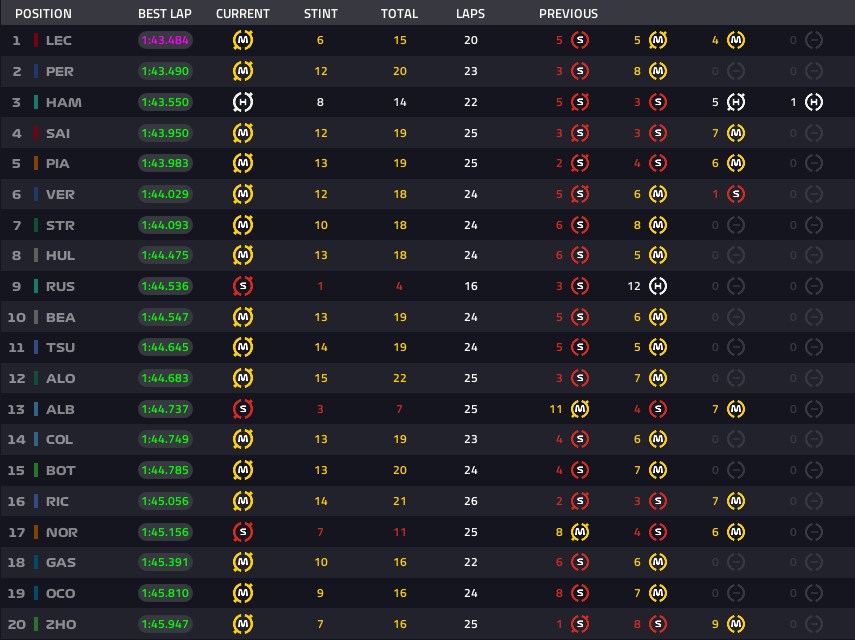Image resolution: width=855 pixels, height=640 pixels.
Task: Click ALB's current soft tyre icon
Action: pos(243,409)
